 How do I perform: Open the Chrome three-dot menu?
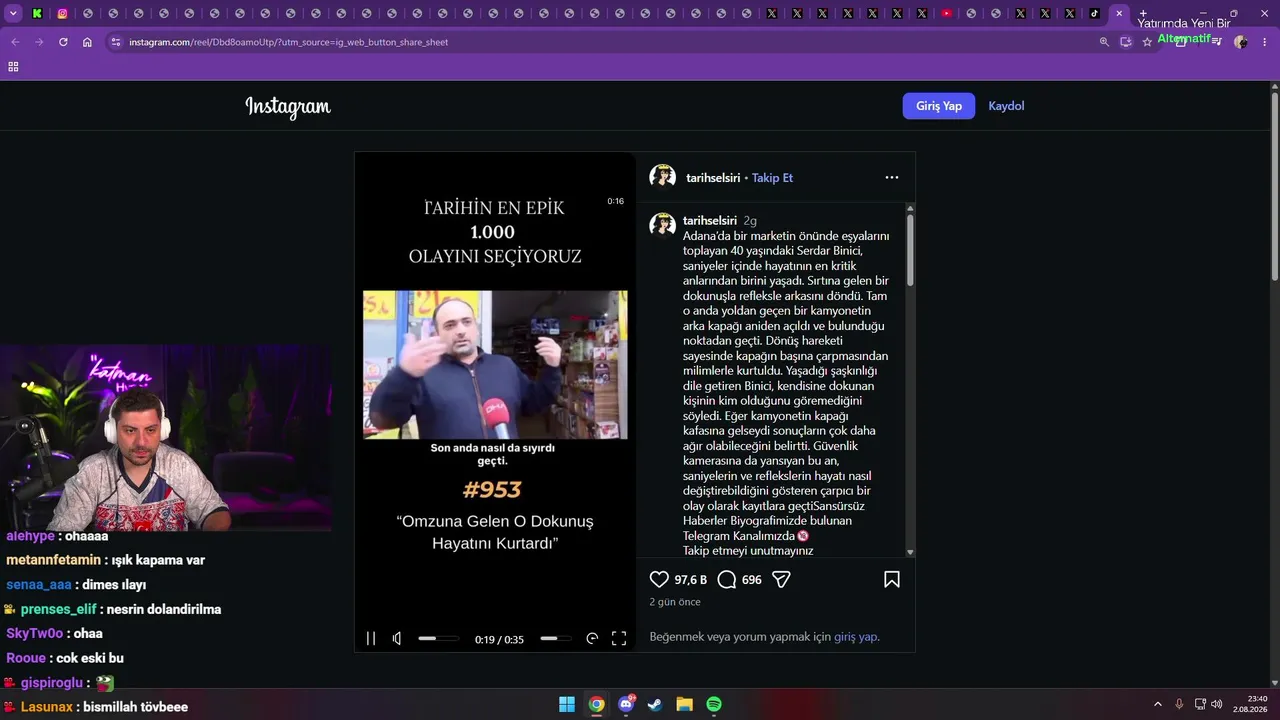[1265, 42]
